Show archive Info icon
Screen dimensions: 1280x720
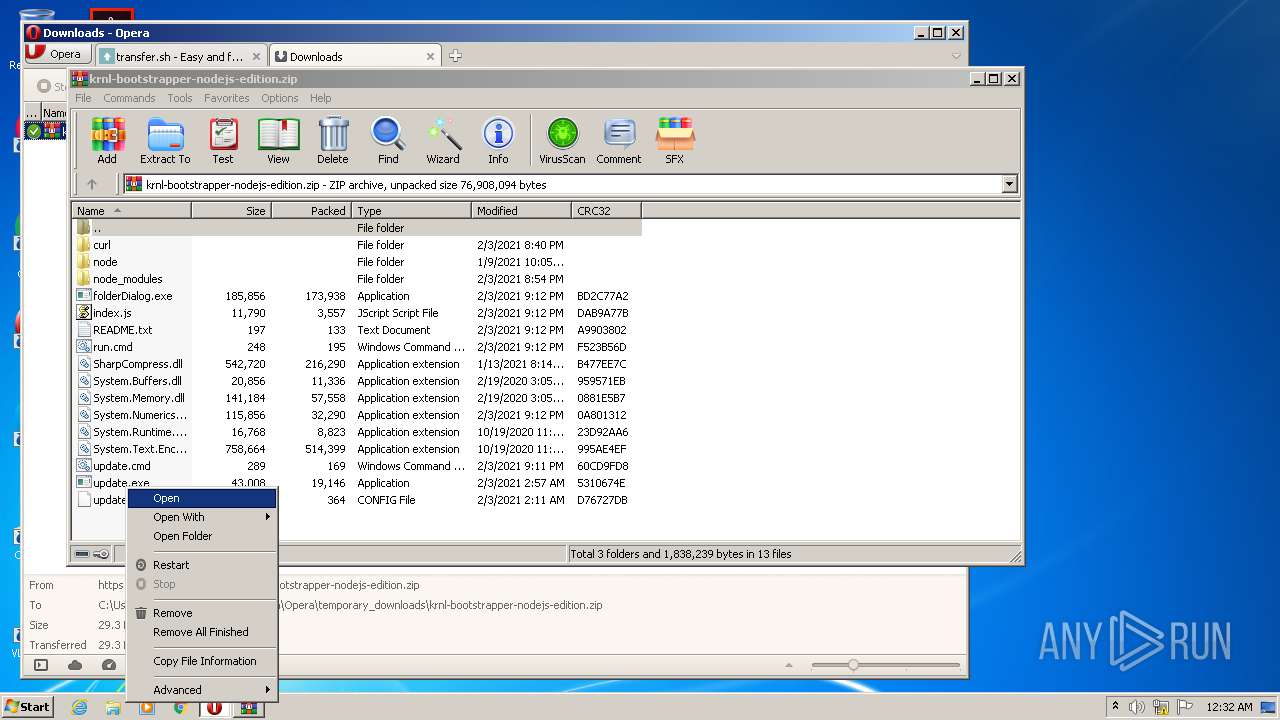[498, 140]
